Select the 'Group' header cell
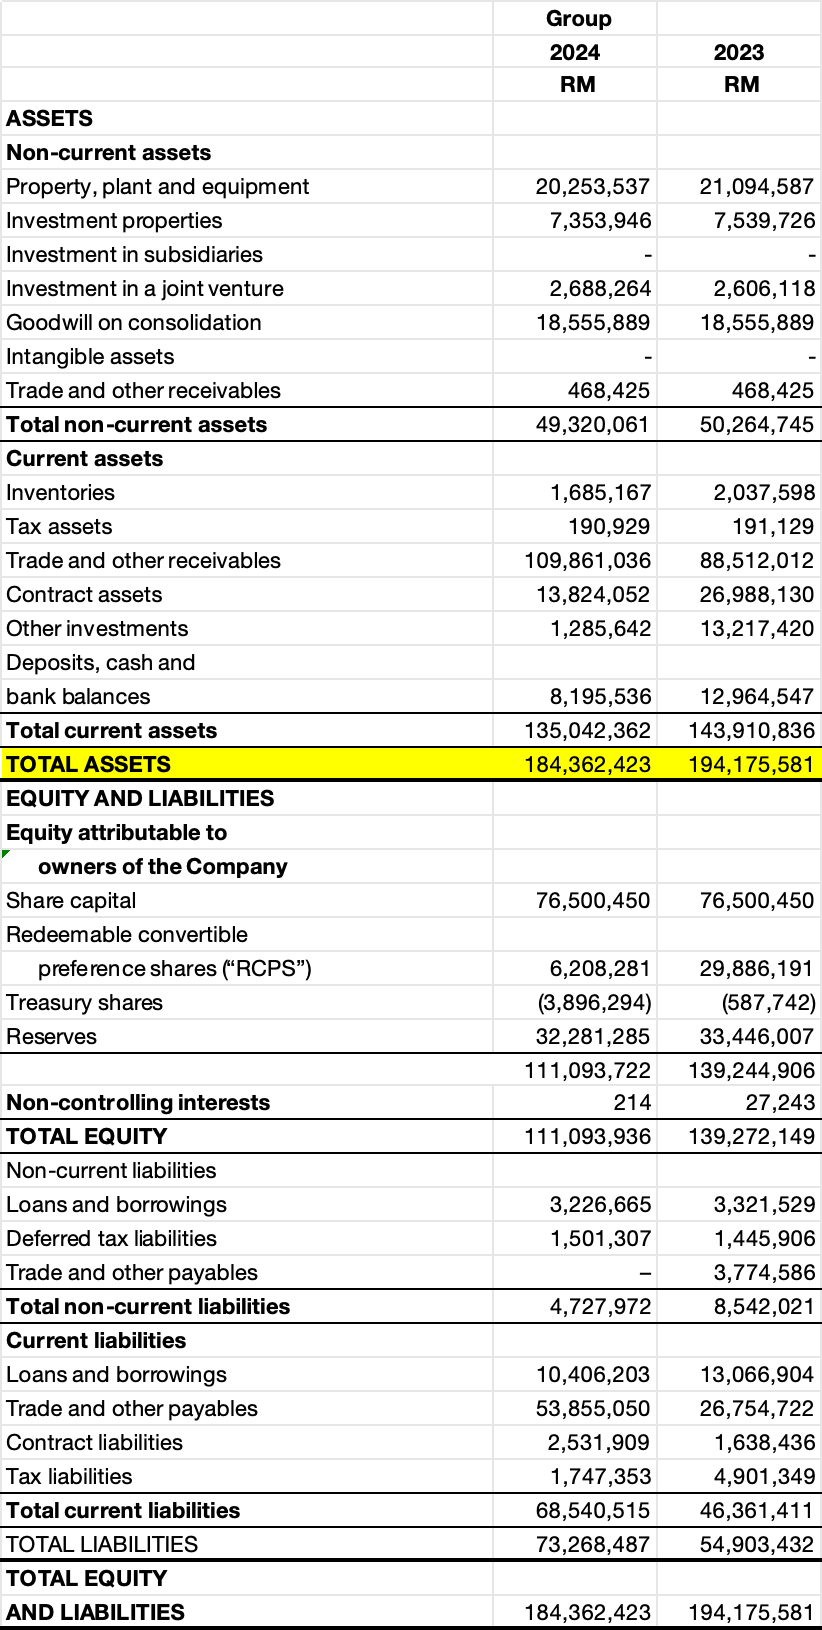This screenshot has width=822, height=1630. click(x=577, y=19)
